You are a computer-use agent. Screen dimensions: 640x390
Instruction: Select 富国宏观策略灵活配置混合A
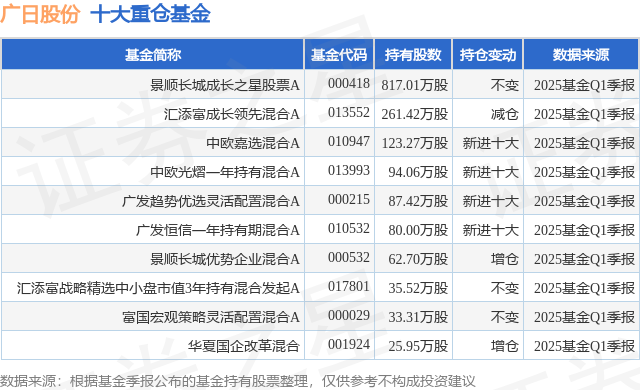click(211, 317)
